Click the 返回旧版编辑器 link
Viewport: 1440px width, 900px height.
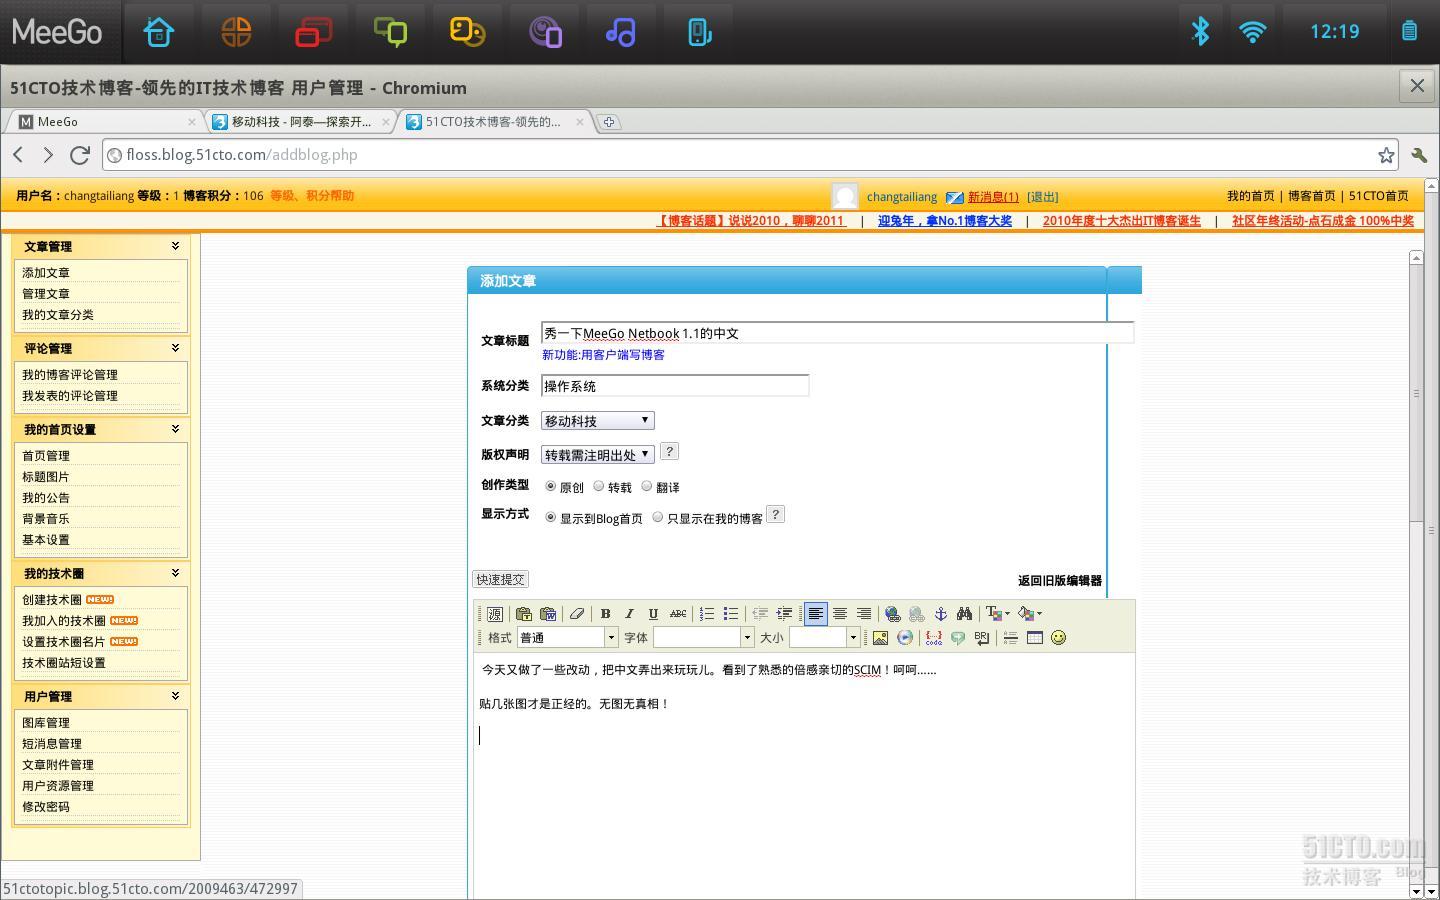(x=1060, y=581)
